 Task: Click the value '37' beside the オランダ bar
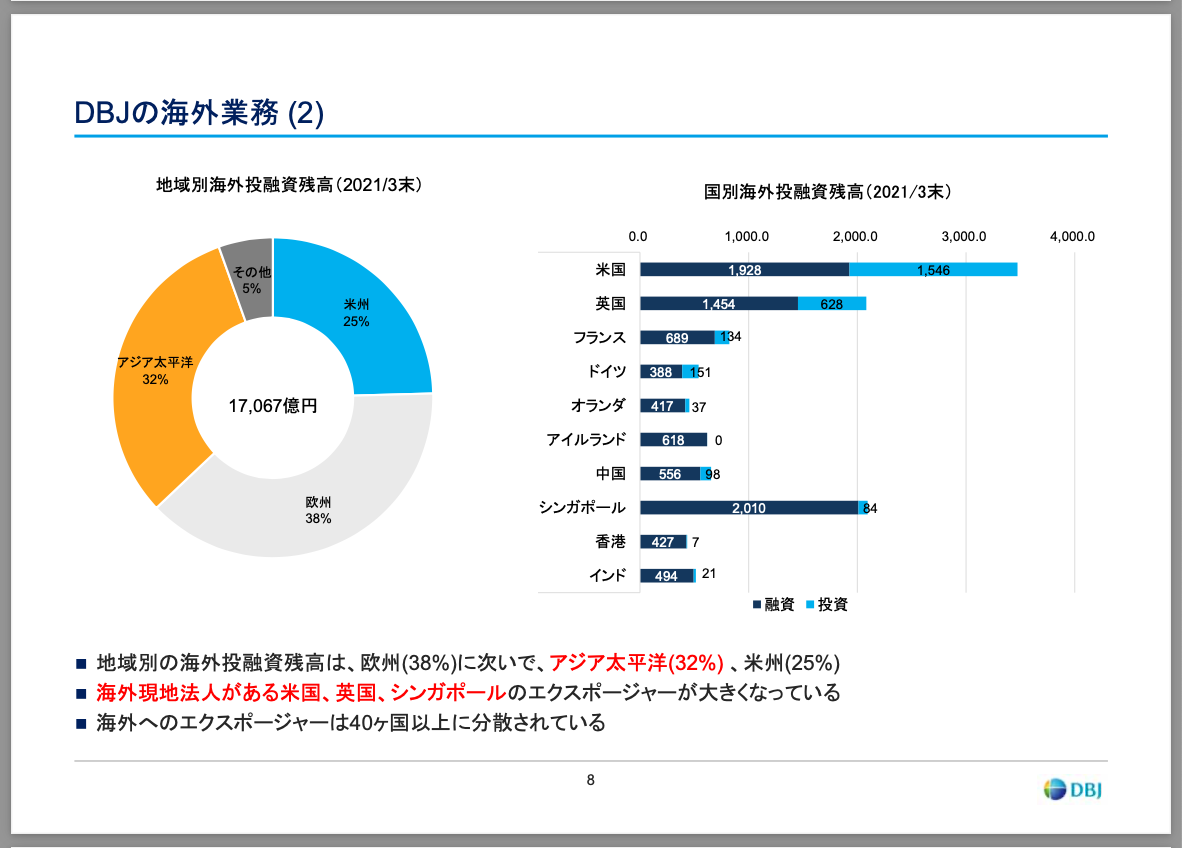pos(699,407)
